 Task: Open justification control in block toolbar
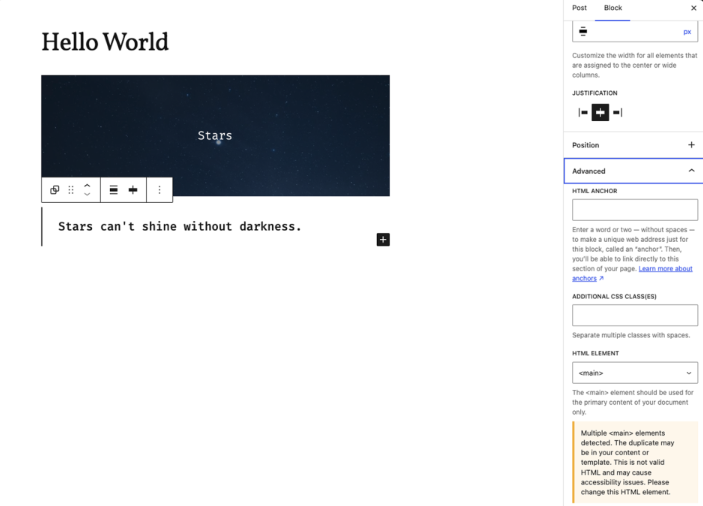coord(133,189)
